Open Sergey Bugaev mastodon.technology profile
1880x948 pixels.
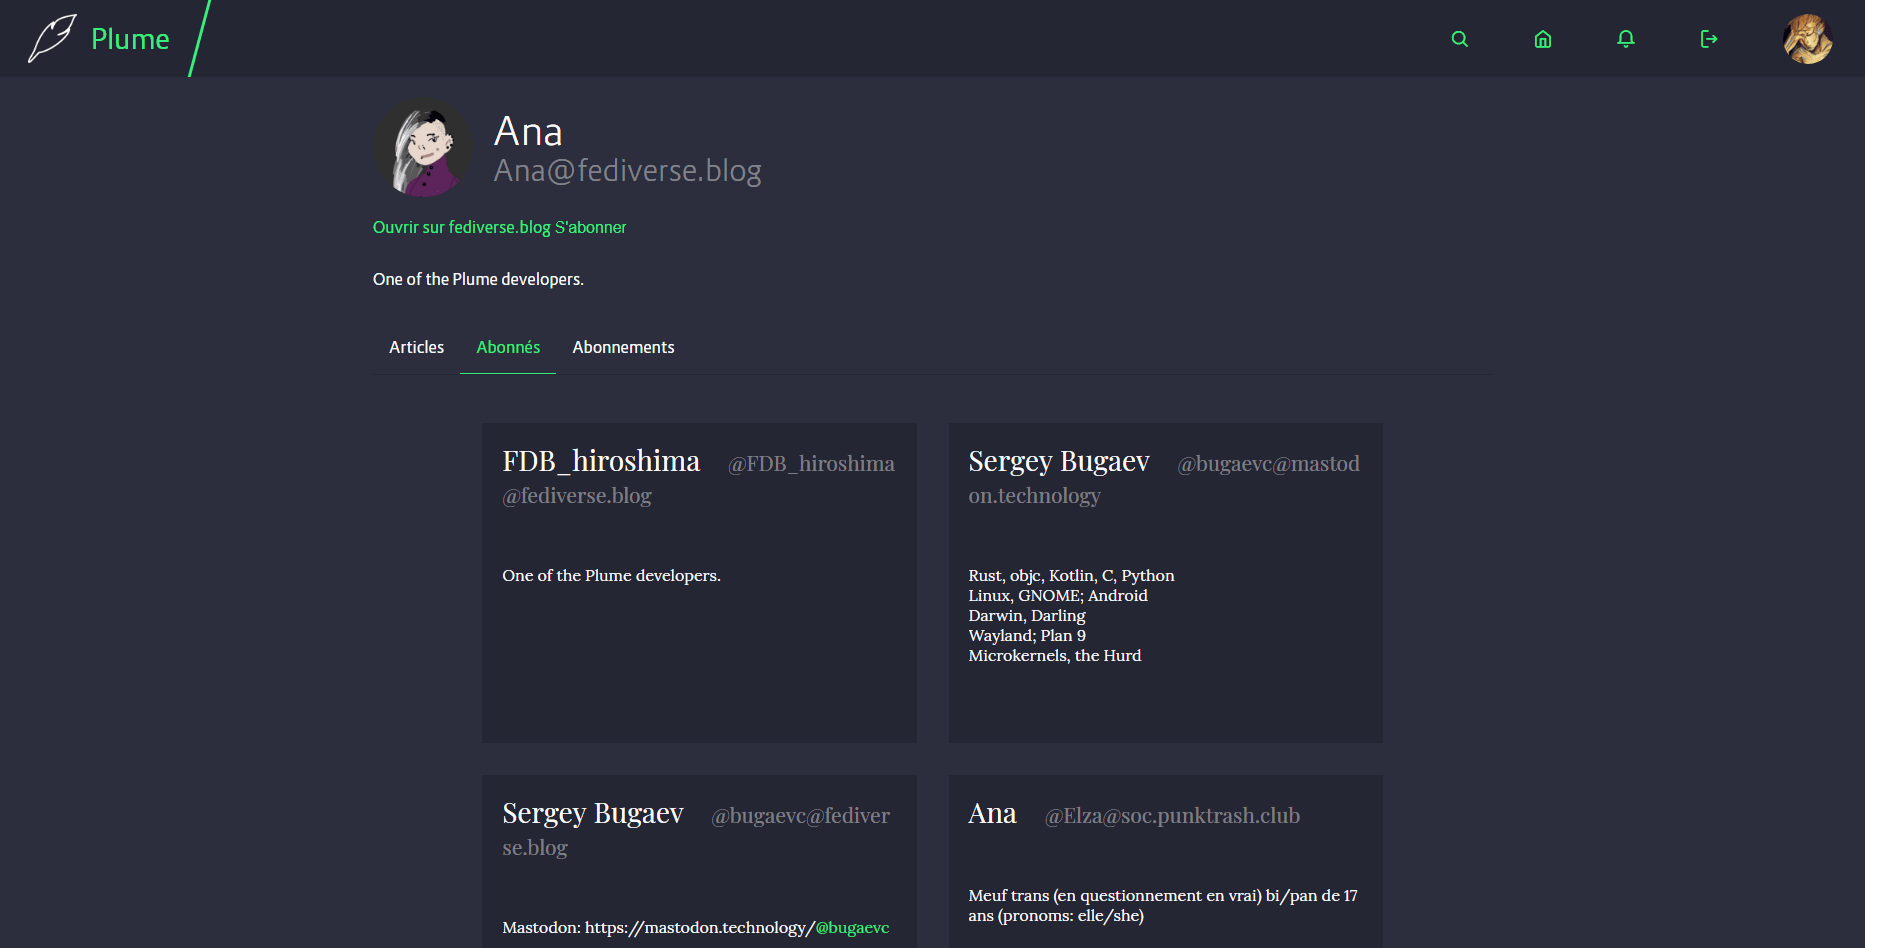click(x=1059, y=461)
